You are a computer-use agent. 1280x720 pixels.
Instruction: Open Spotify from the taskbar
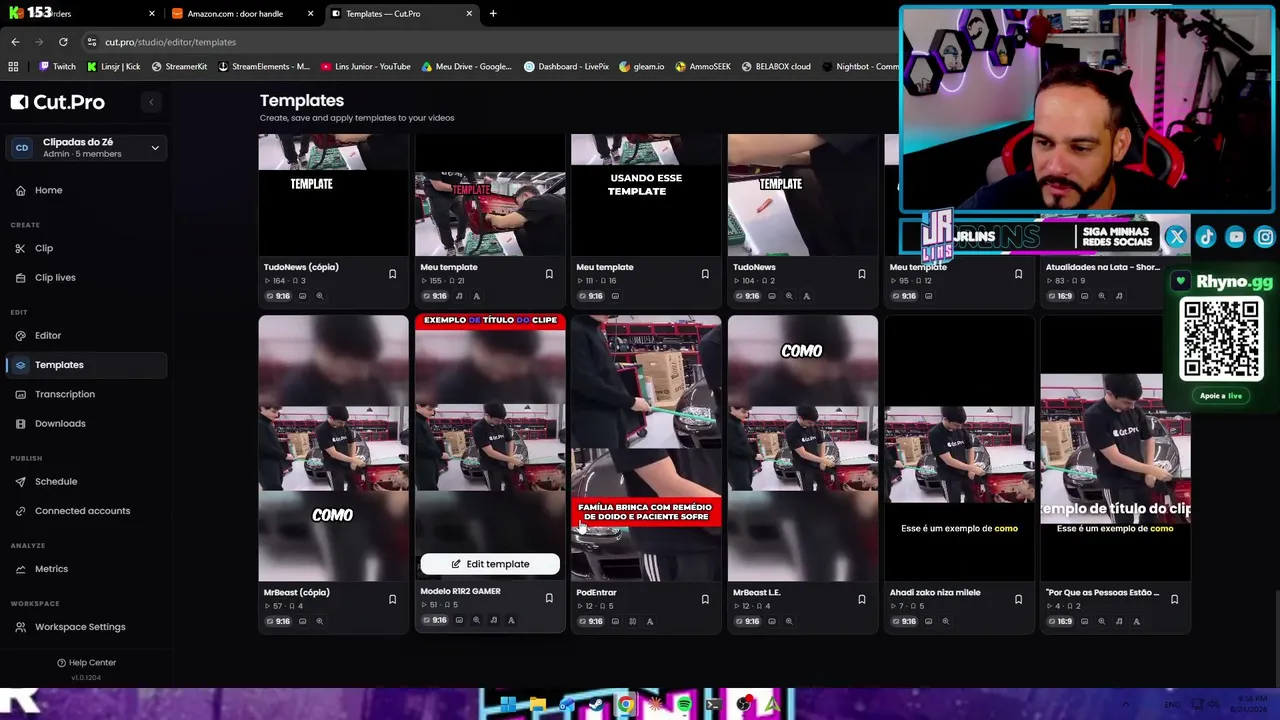684,705
